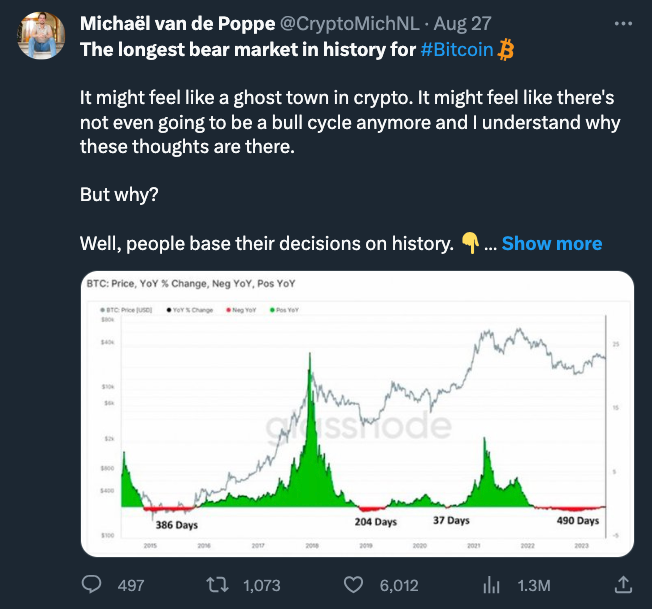Screen dimensions: 652x609
Task: Toggle the BTC: Price [USD] legend item
Action: pos(126,310)
